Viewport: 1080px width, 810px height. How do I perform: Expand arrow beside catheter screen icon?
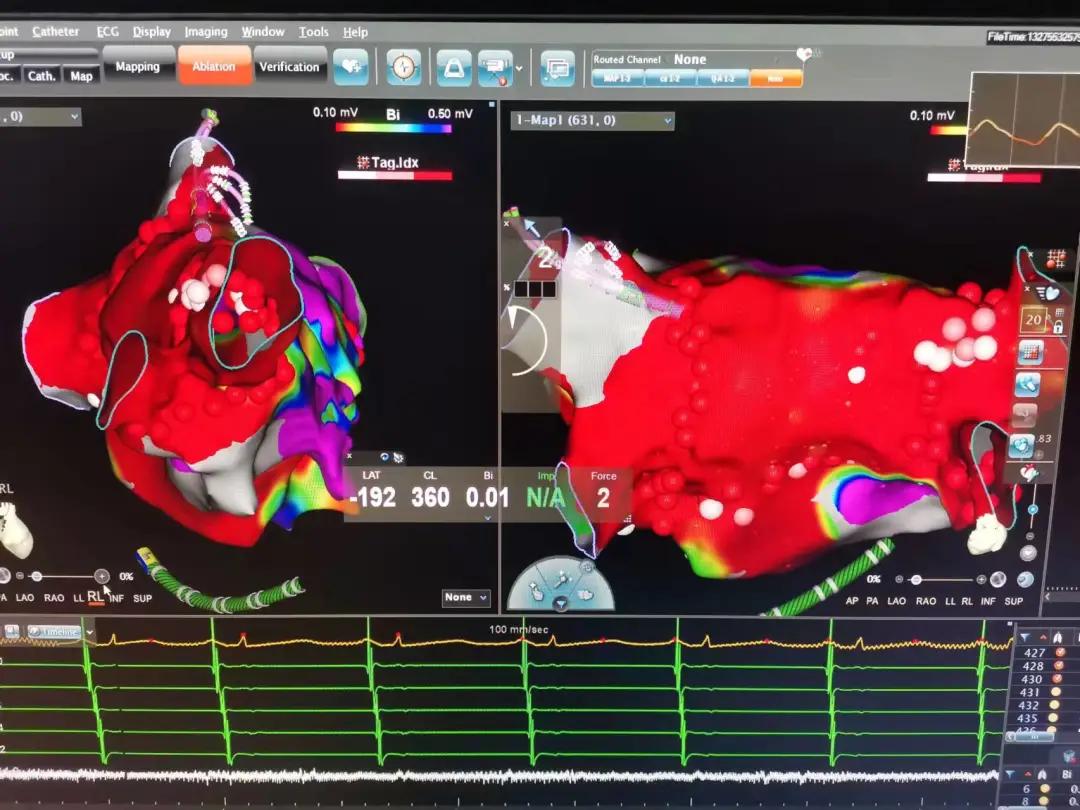tap(519, 69)
